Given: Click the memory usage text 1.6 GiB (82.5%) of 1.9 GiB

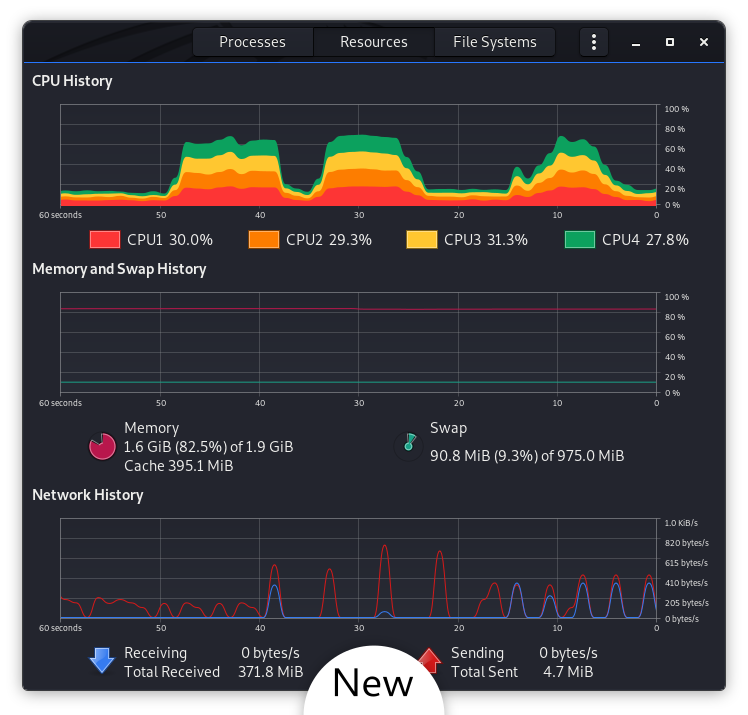Looking at the screenshot, I should (208, 447).
